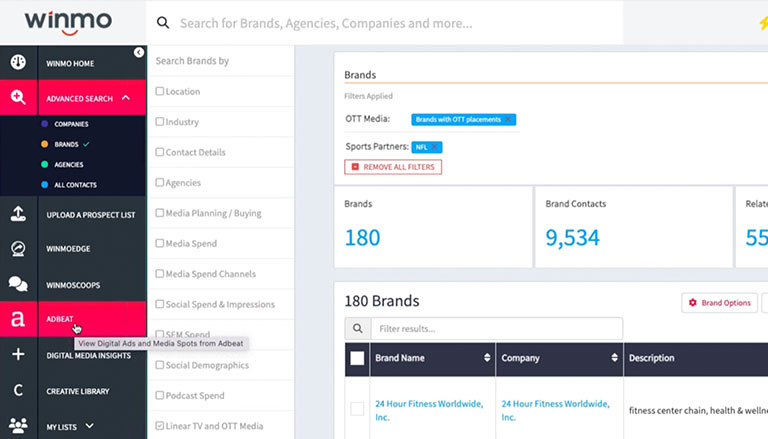Check the Media Spend Channels checkbox

point(160,273)
